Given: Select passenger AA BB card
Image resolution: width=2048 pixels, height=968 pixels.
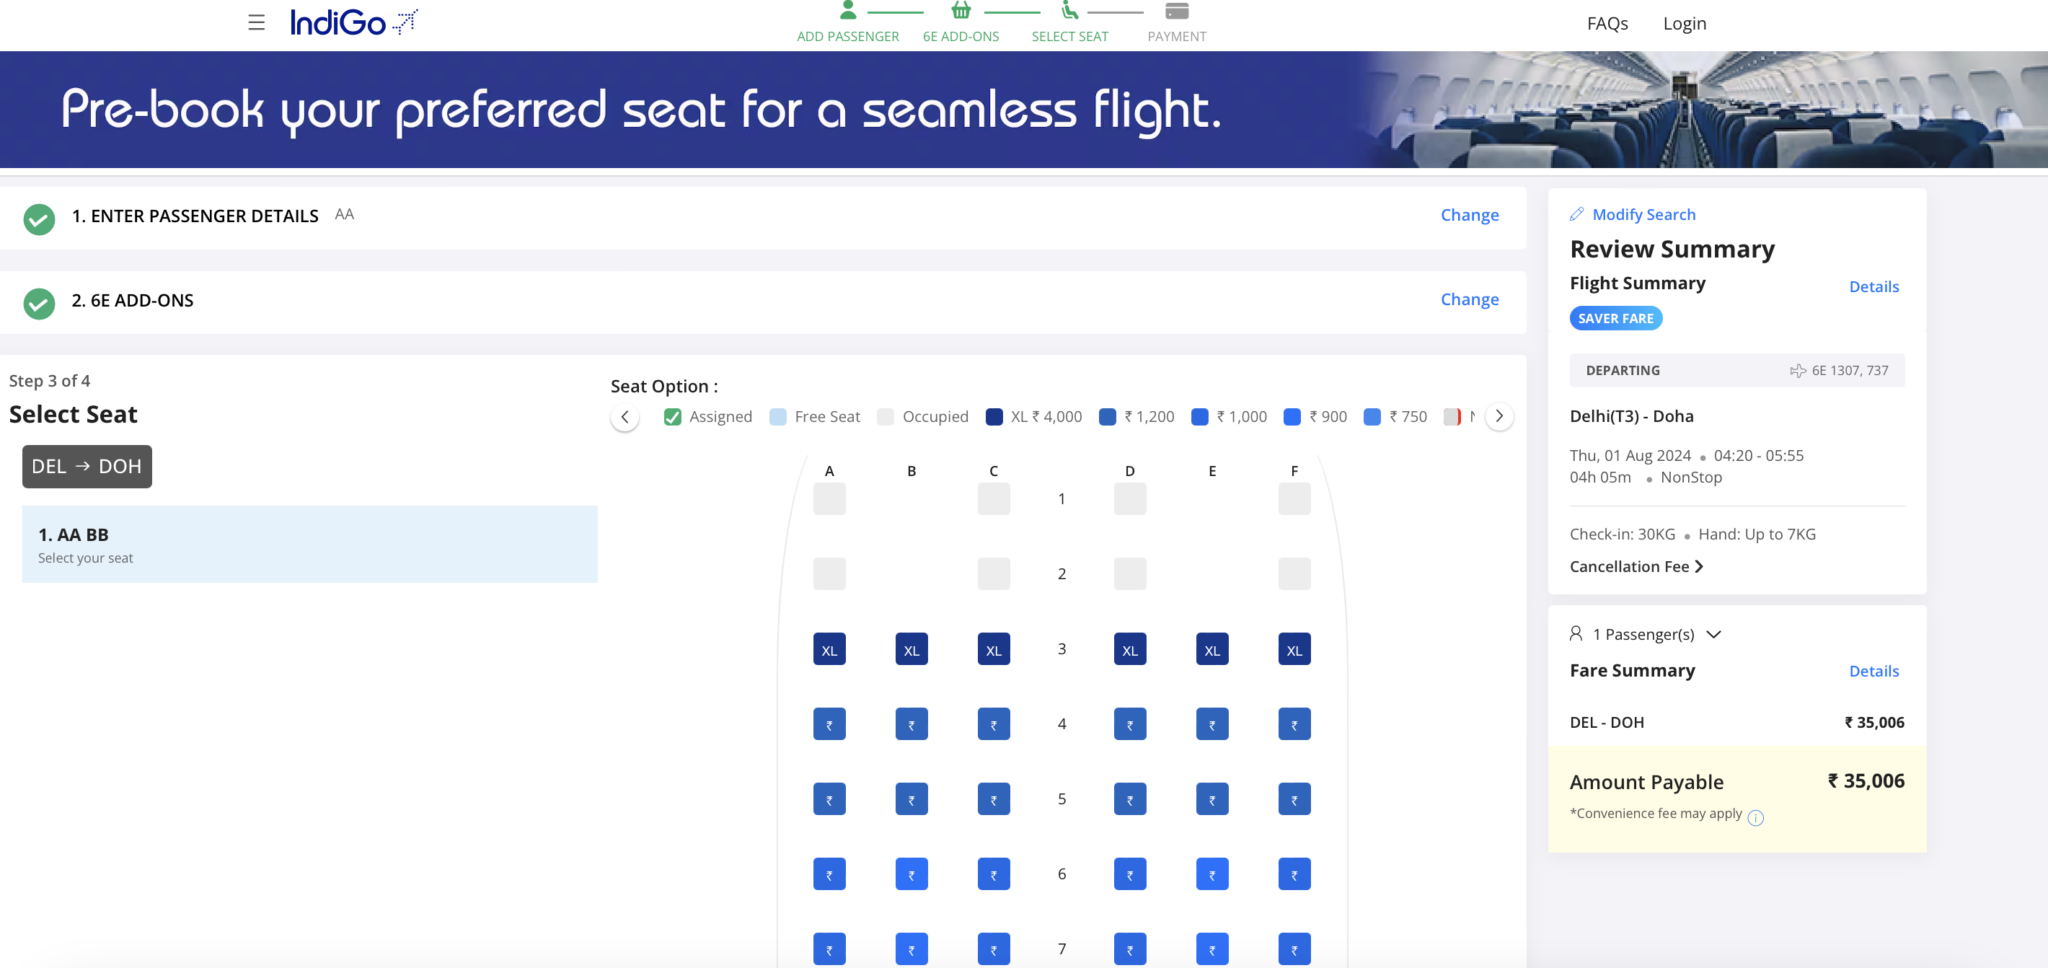Looking at the screenshot, I should pyautogui.click(x=310, y=544).
